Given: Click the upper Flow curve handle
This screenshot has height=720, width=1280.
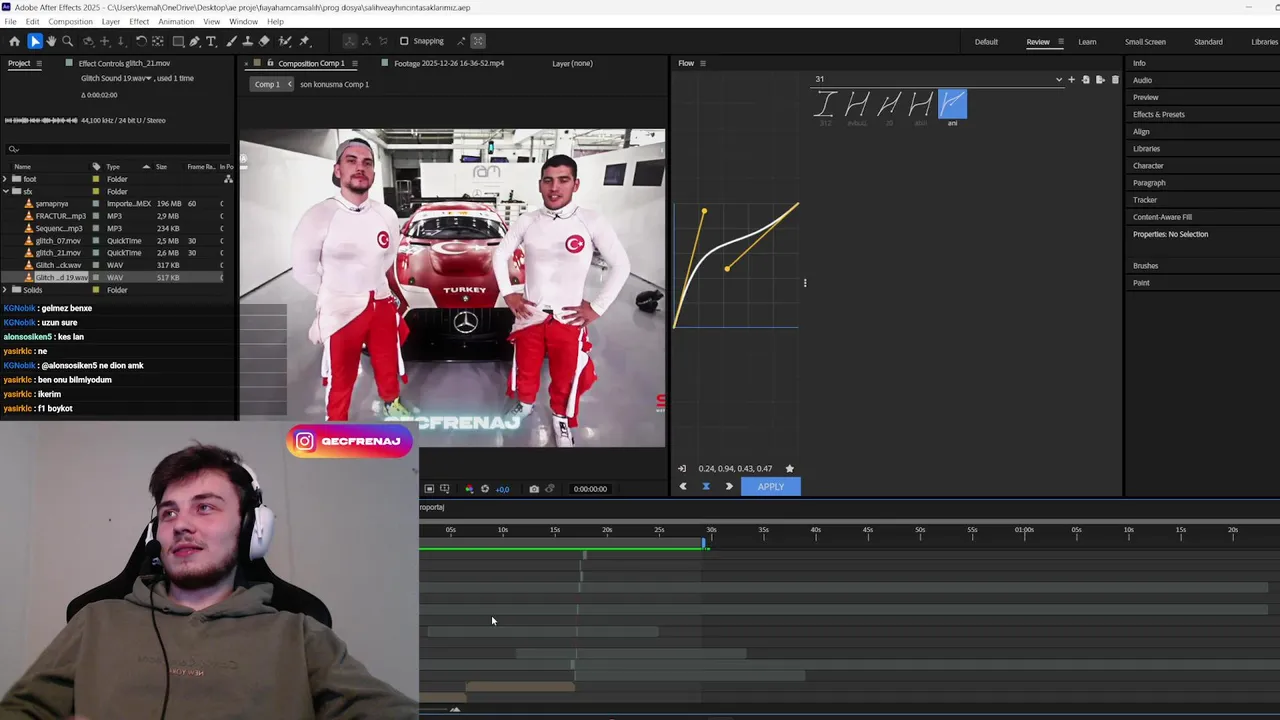Looking at the screenshot, I should tap(704, 211).
